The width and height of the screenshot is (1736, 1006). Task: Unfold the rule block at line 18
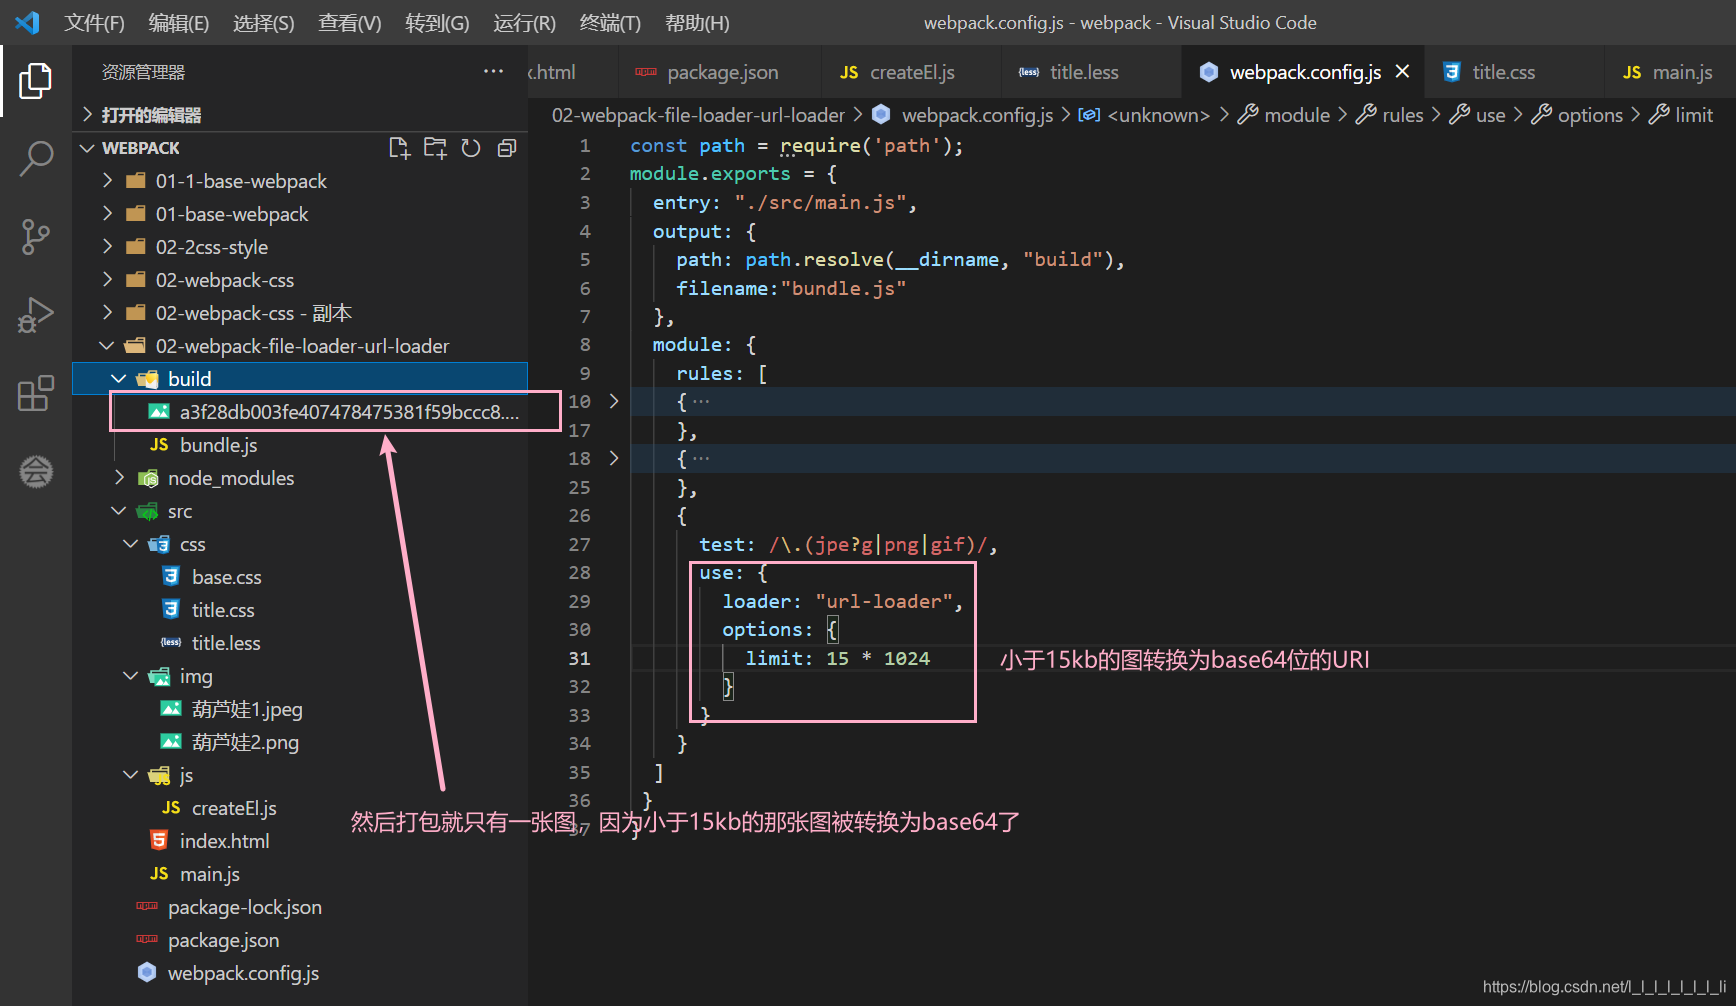[614, 458]
